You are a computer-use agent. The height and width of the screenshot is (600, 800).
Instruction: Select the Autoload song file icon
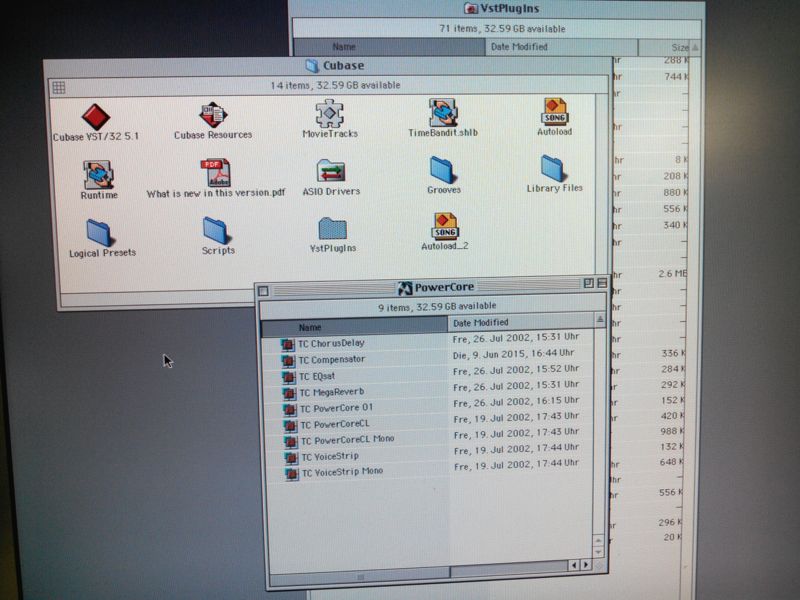(x=554, y=111)
